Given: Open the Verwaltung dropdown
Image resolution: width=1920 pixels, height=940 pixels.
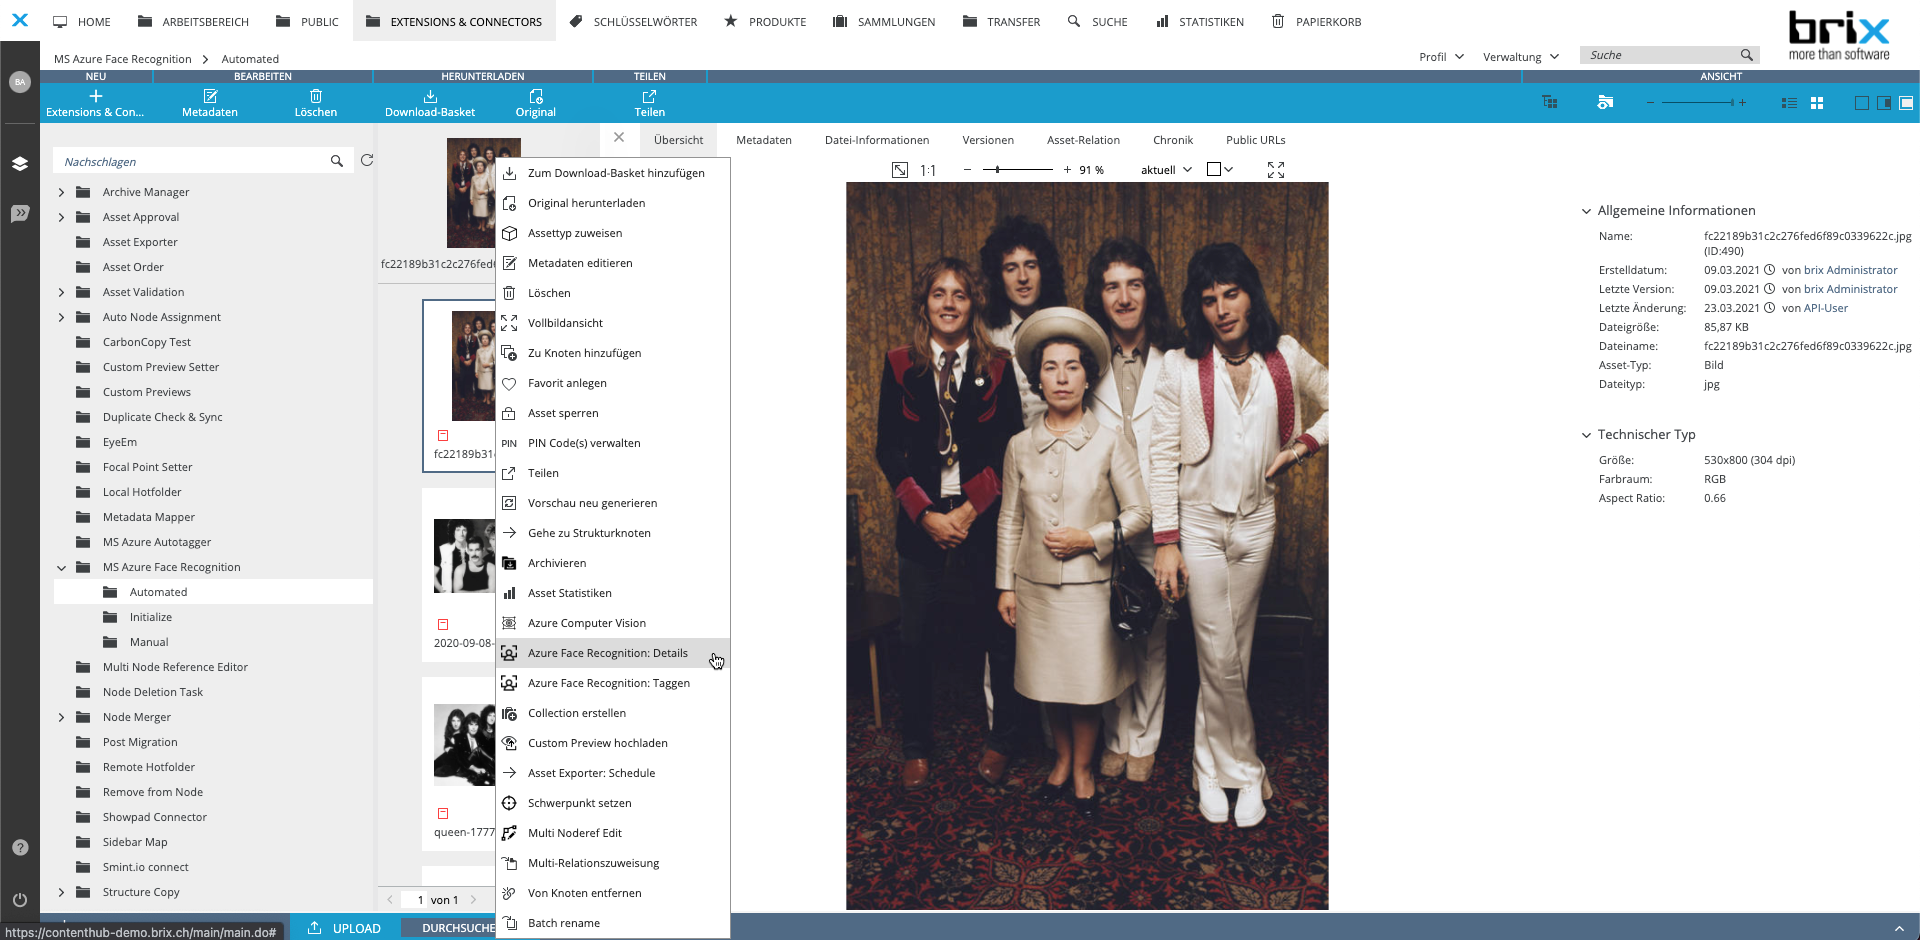Looking at the screenshot, I should (x=1521, y=57).
